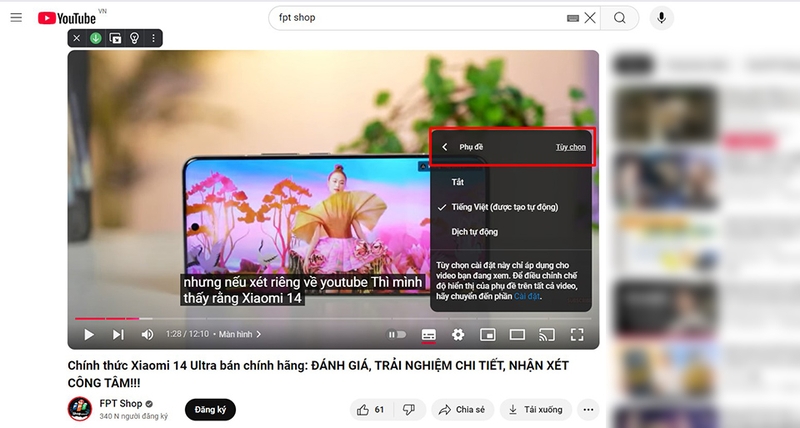Clear the search text with the X
The height and width of the screenshot is (428, 800).
pos(590,18)
